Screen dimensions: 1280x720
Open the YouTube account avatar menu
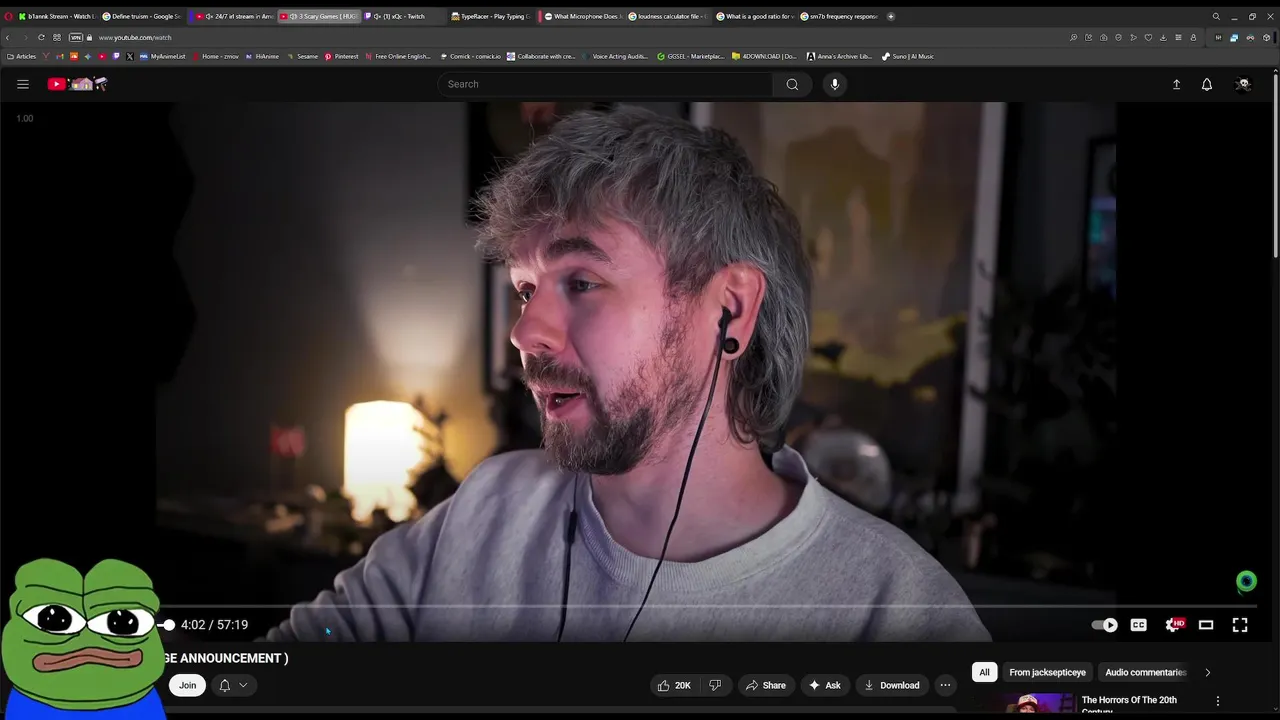[x=1243, y=84]
